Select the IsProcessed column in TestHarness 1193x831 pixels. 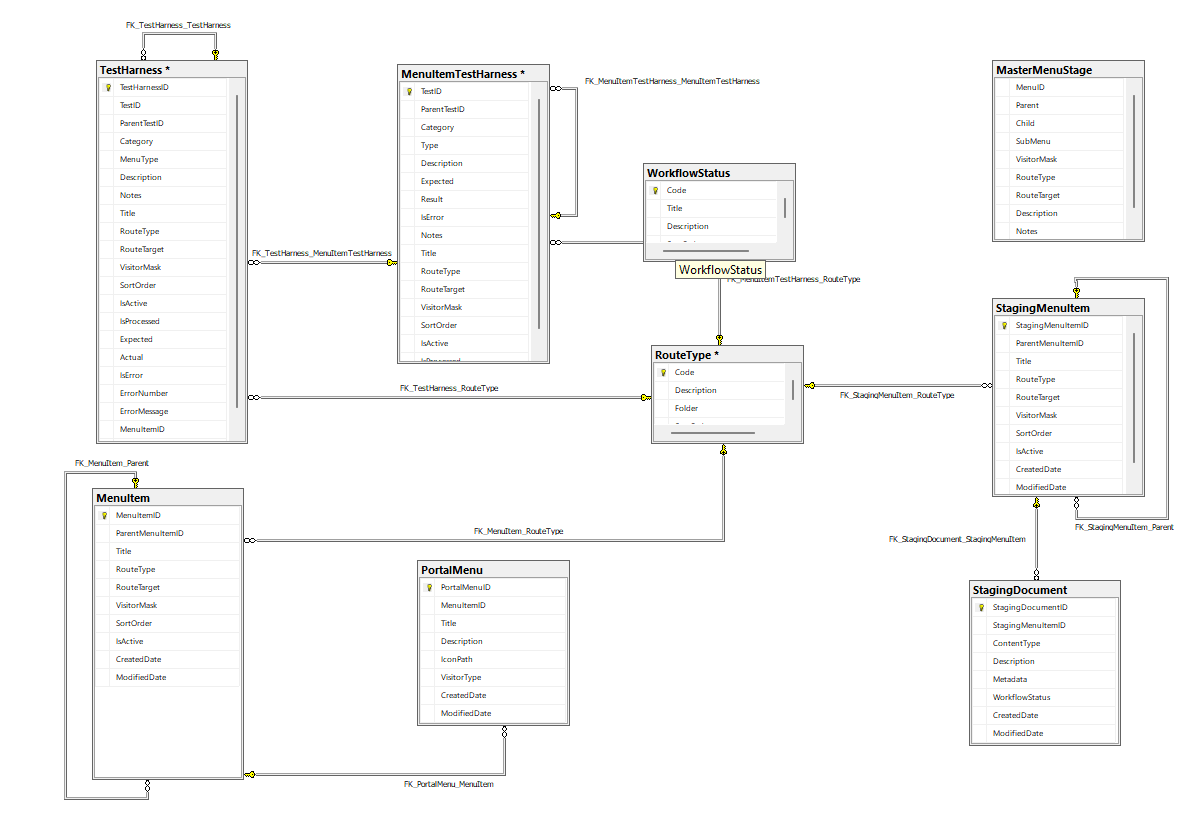pos(164,322)
